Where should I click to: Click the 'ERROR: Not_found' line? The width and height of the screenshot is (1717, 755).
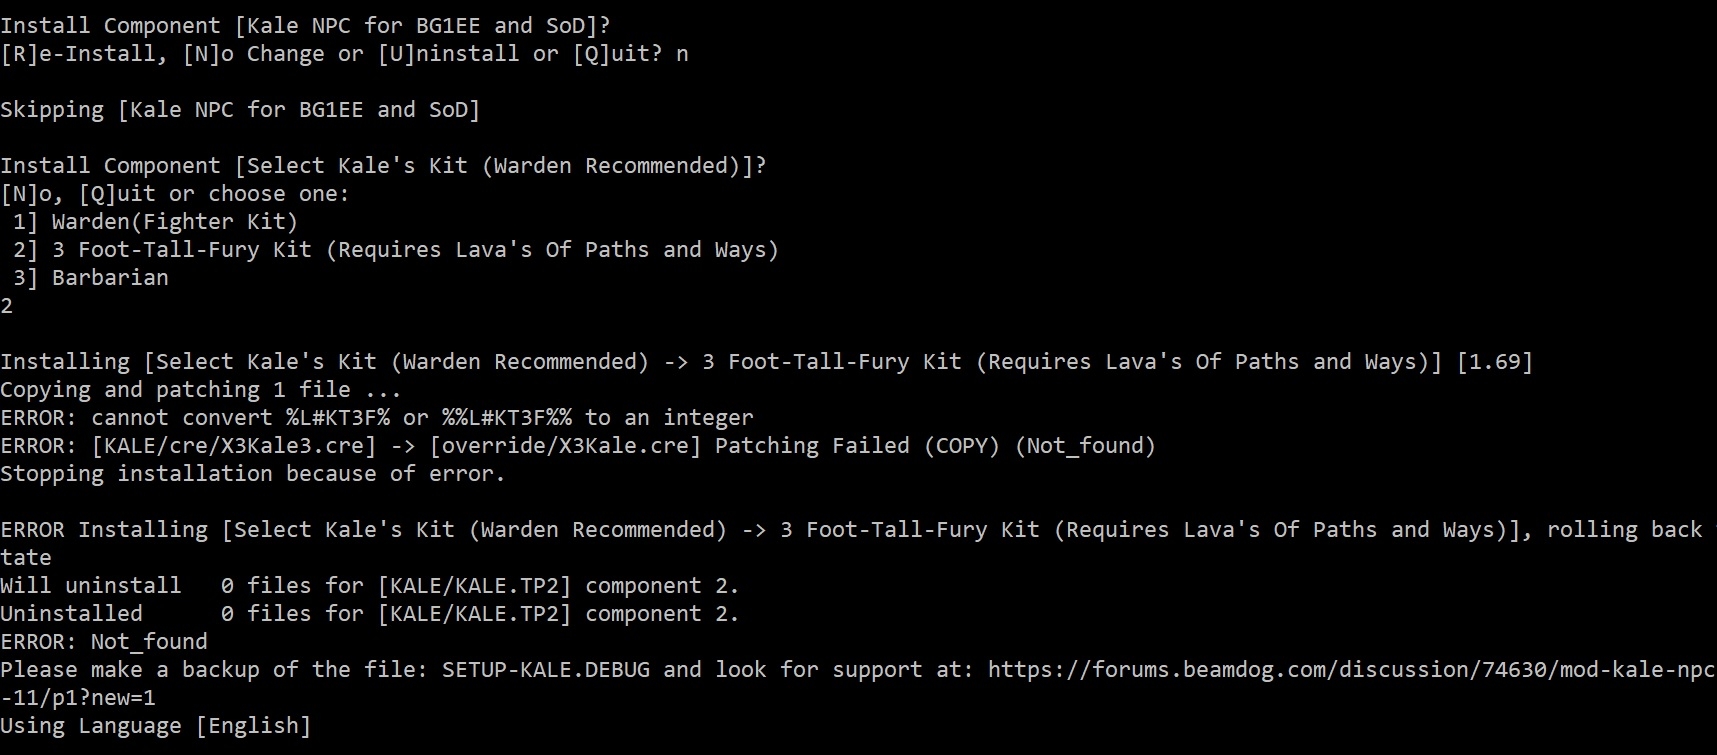(104, 642)
